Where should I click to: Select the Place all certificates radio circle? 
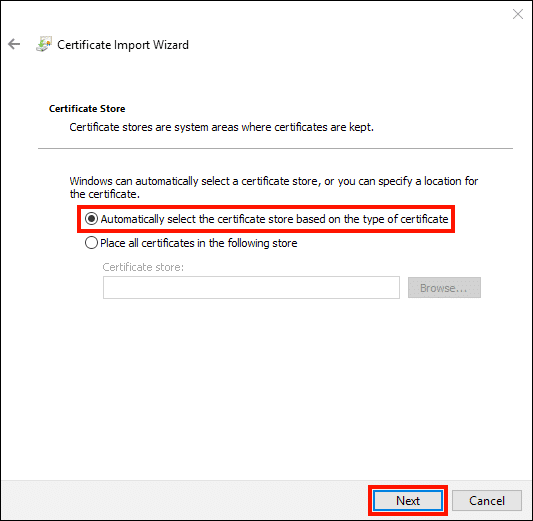(91, 243)
